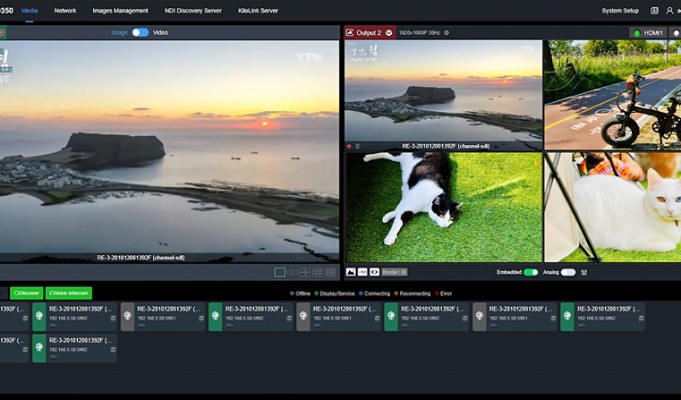This screenshot has width=681, height=400.
Task: Start Voice Intercom
Action: [69, 293]
